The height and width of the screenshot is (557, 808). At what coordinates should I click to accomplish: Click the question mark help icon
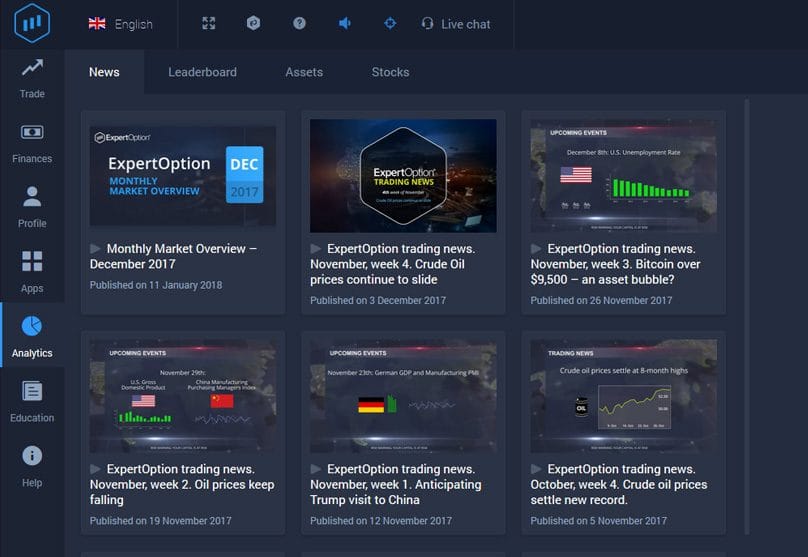[x=299, y=24]
